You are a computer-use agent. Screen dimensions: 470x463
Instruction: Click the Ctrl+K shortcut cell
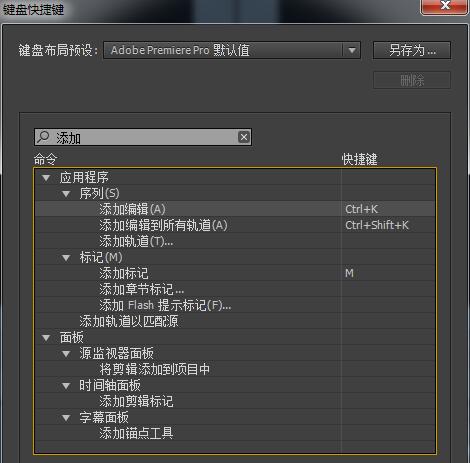pyautogui.click(x=388, y=209)
